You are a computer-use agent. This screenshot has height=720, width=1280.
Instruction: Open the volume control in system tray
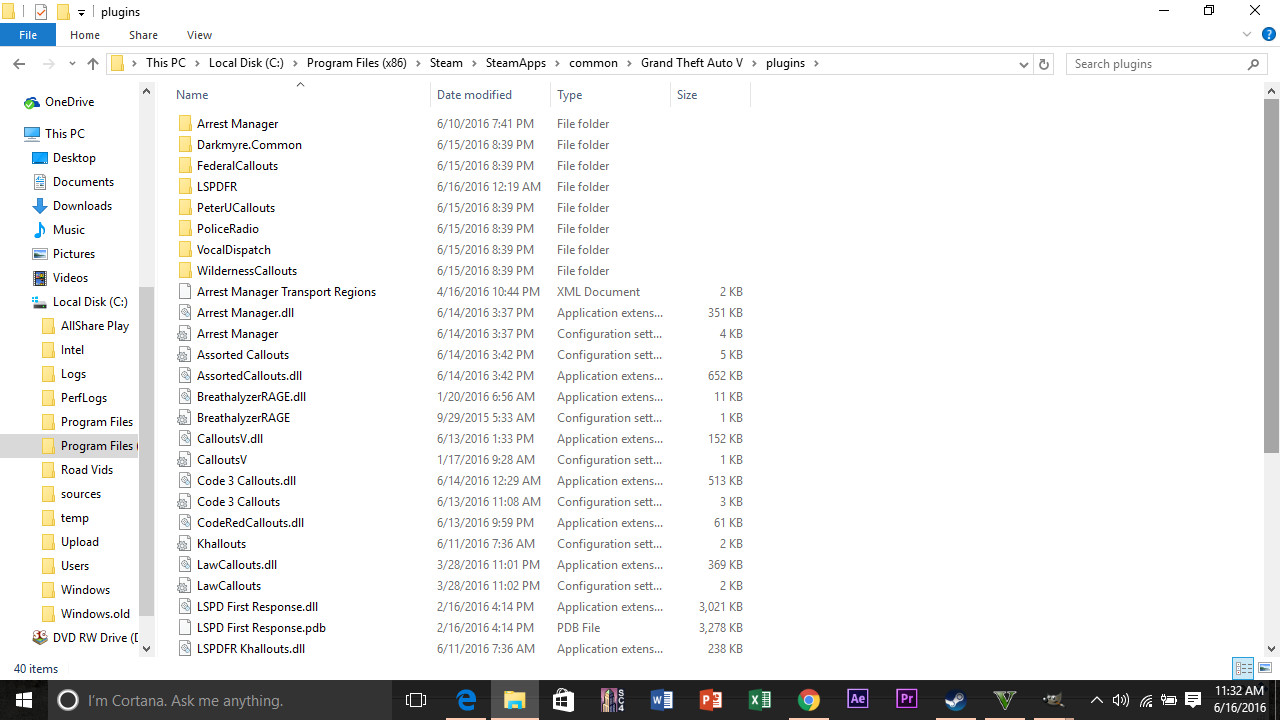[1121, 701]
